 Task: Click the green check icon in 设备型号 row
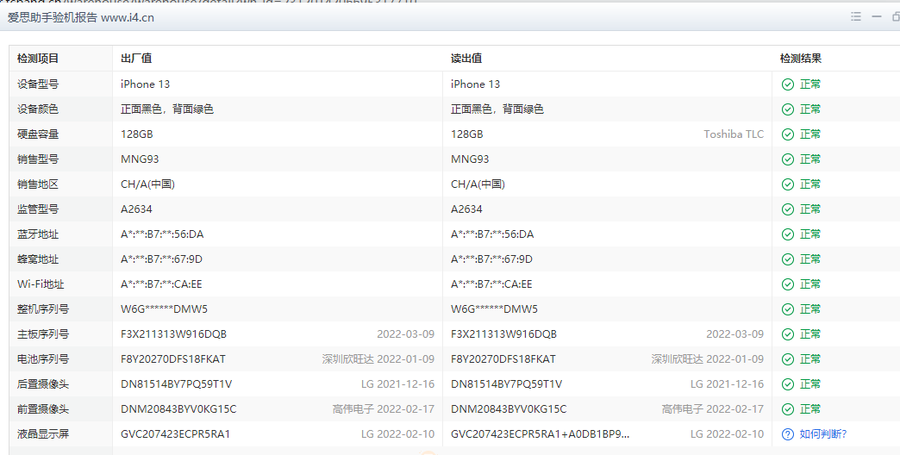click(x=788, y=84)
